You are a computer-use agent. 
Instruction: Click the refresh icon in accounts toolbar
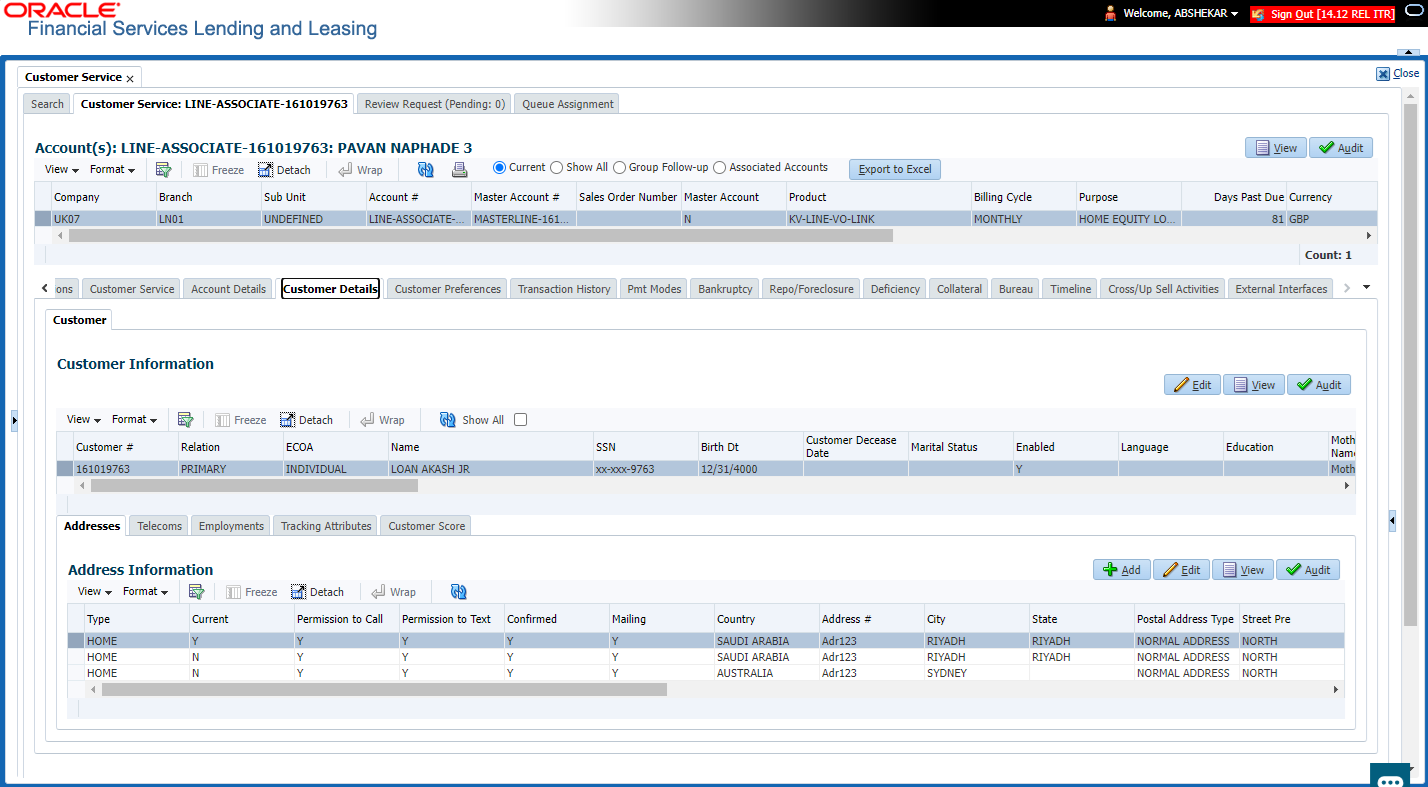pyautogui.click(x=426, y=169)
